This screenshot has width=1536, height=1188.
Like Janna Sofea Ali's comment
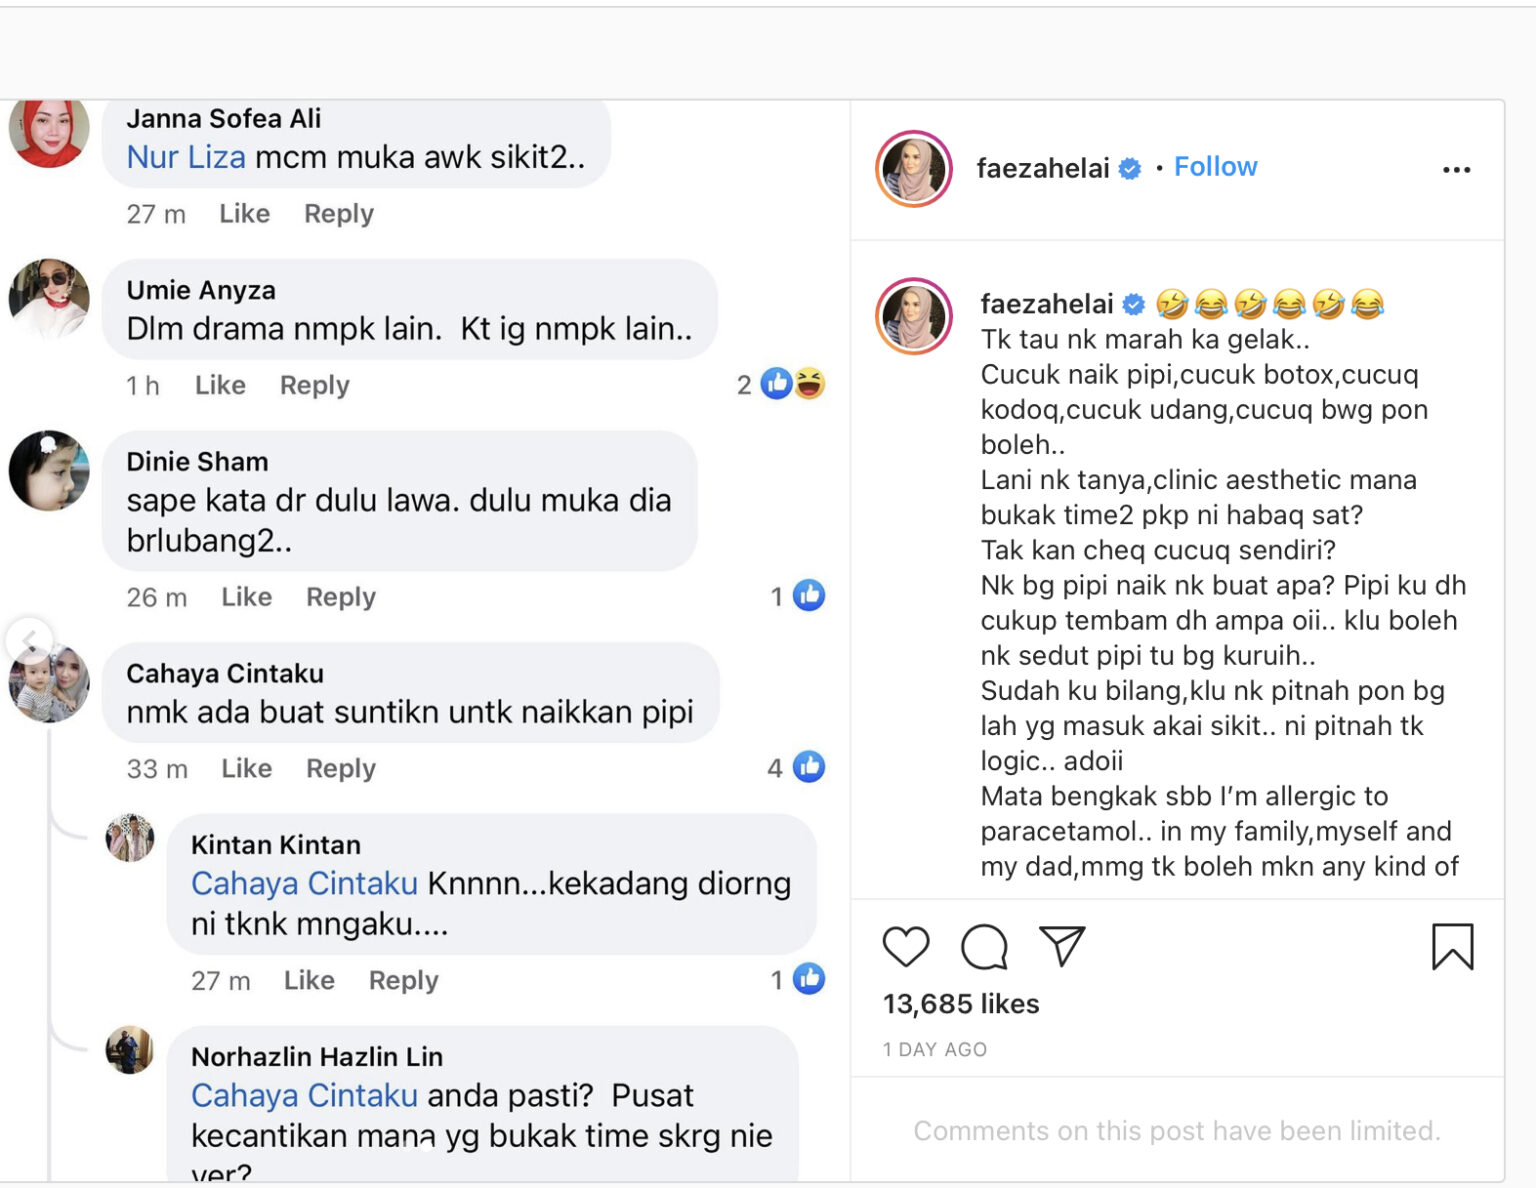(x=244, y=214)
